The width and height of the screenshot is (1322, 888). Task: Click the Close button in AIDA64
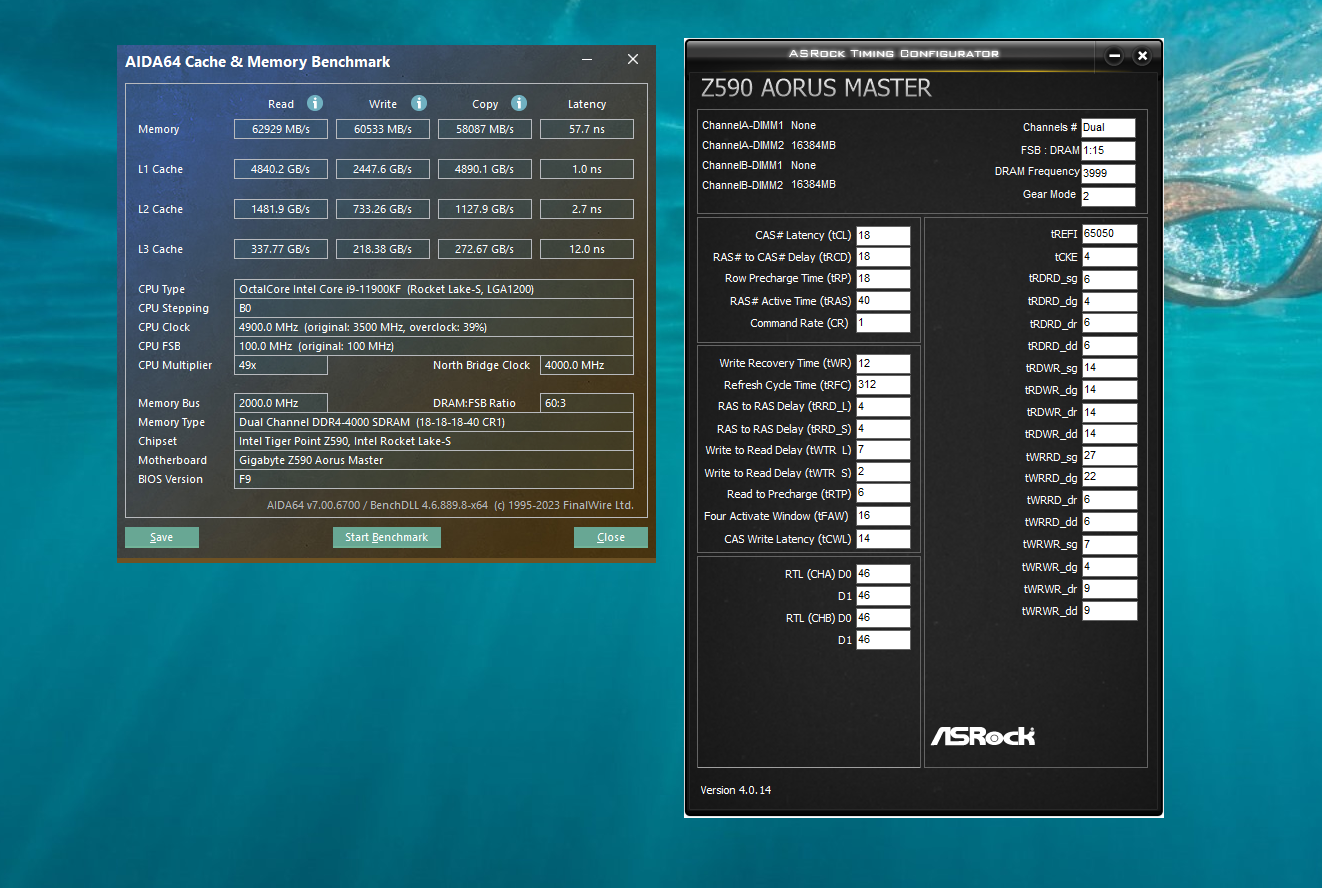tap(611, 538)
